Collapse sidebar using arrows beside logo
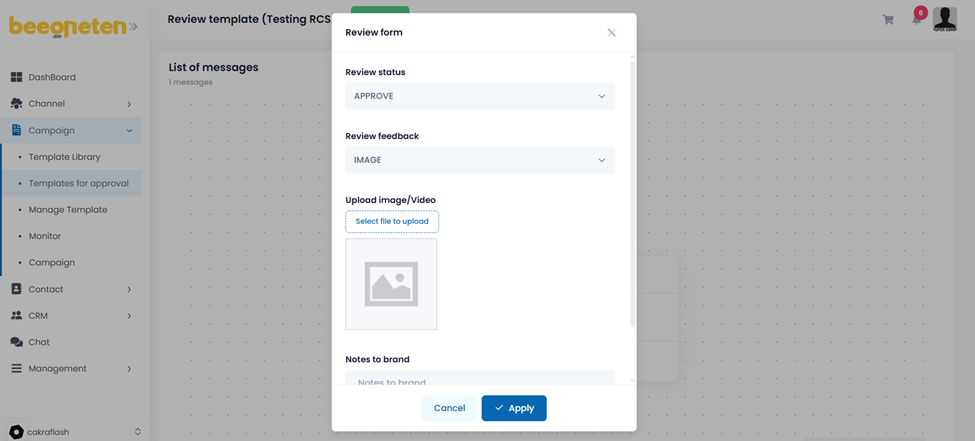The width and height of the screenshot is (975, 441). tap(133, 27)
